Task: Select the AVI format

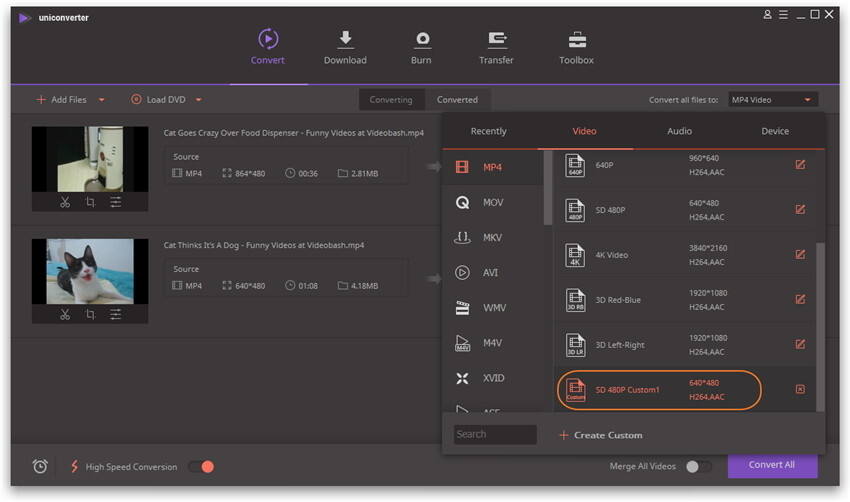Action: tap(492, 273)
